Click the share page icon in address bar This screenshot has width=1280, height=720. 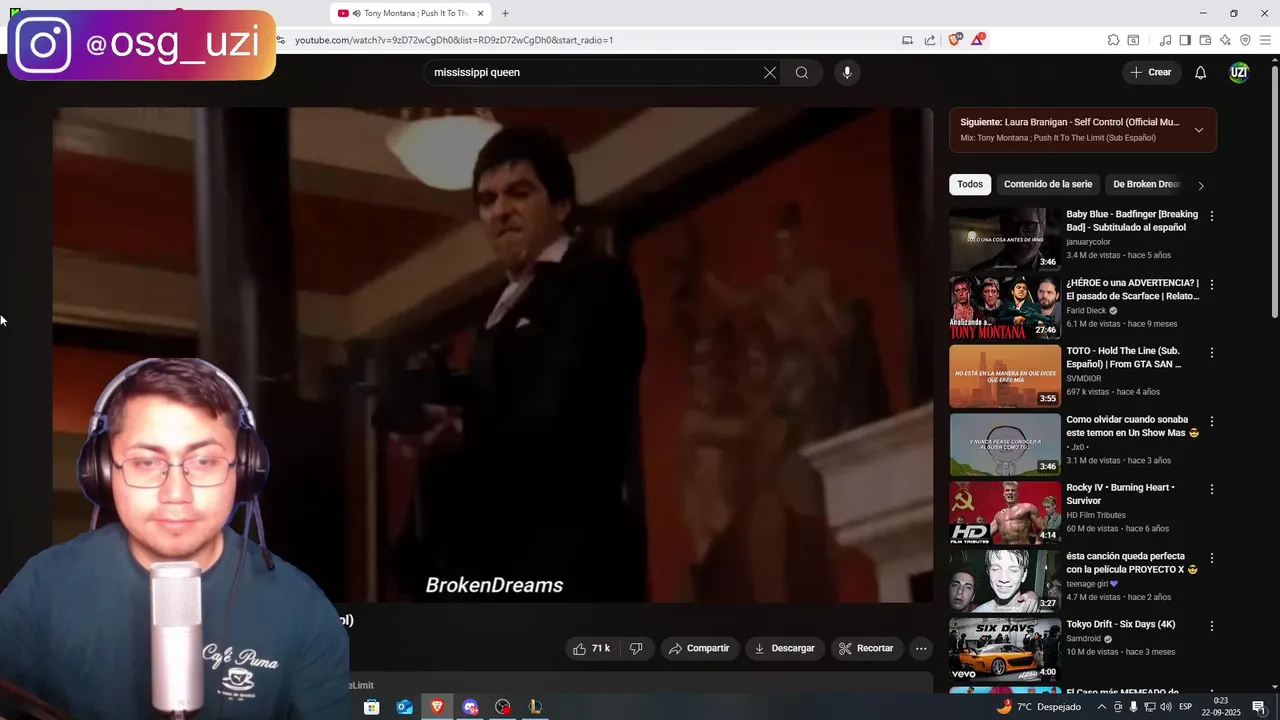930,40
